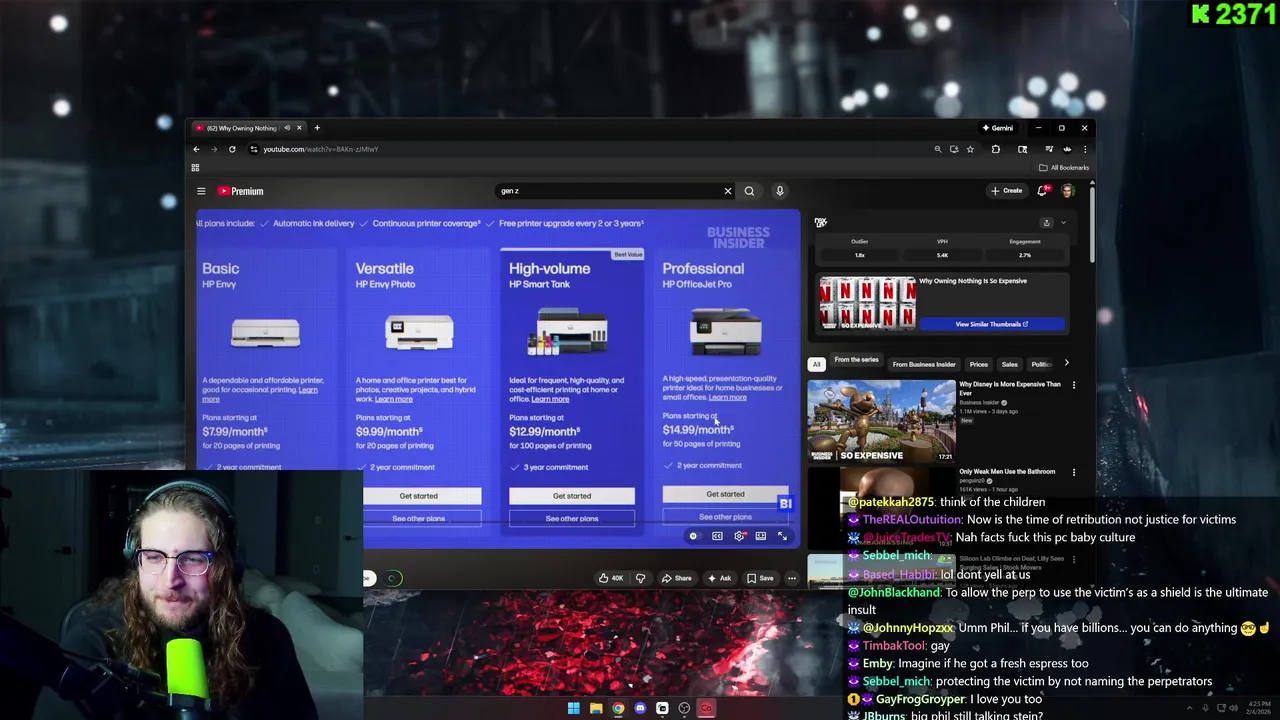
Task: Open Gemini in the browser title bar
Action: tap(998, 128)
